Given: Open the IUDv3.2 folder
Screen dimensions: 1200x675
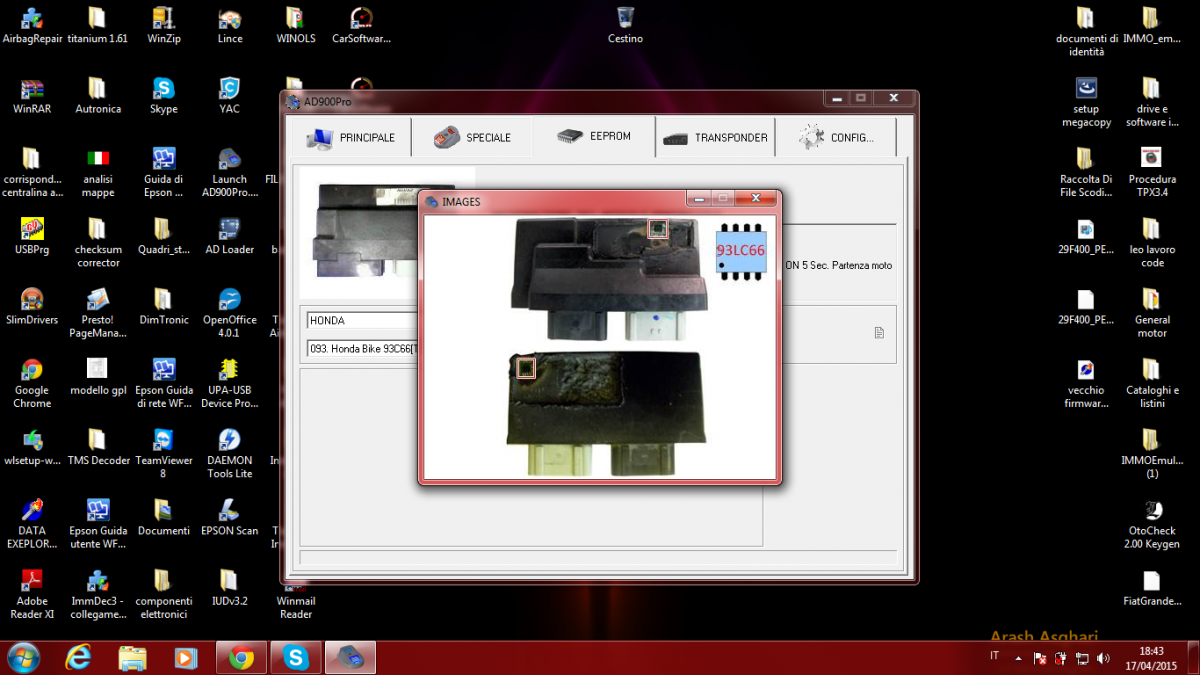Looking at the screenshot, I should [230, 586].
